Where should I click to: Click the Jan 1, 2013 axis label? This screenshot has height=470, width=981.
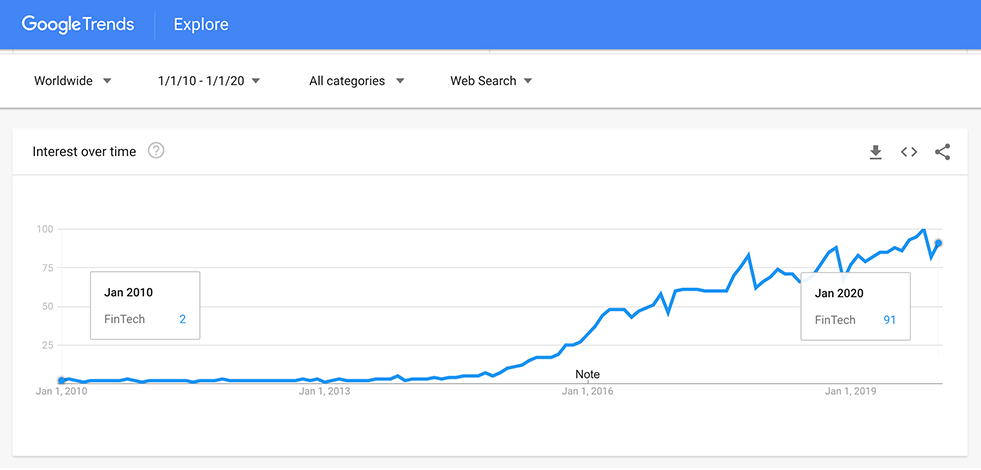324,392
